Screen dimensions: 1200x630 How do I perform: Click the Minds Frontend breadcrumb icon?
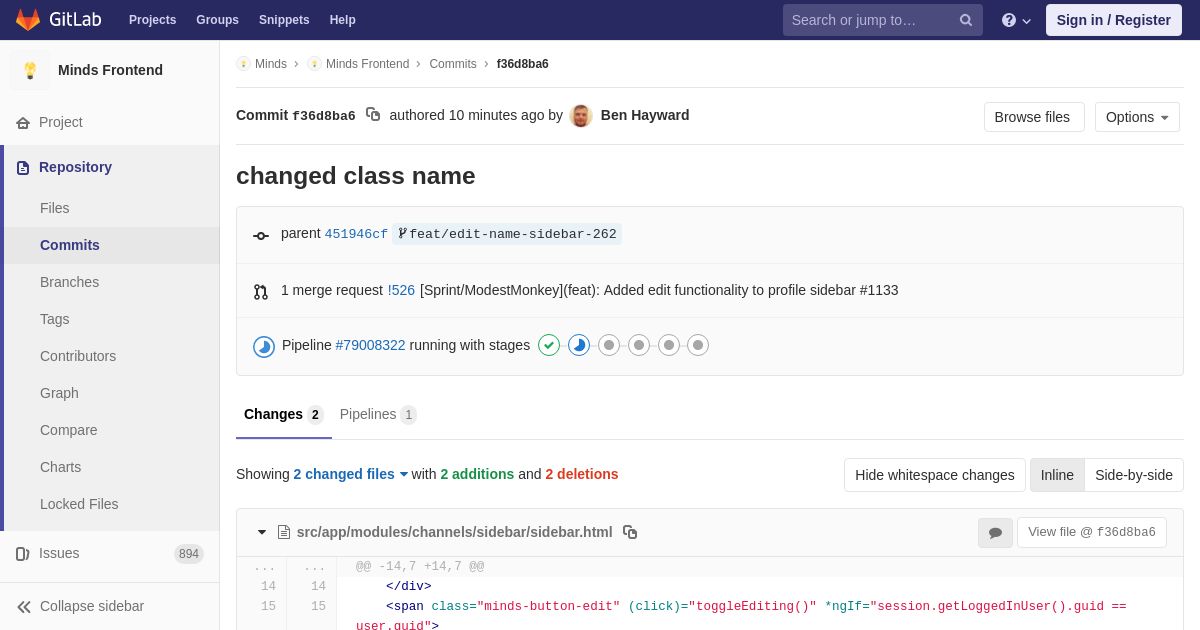coord(314,64)
